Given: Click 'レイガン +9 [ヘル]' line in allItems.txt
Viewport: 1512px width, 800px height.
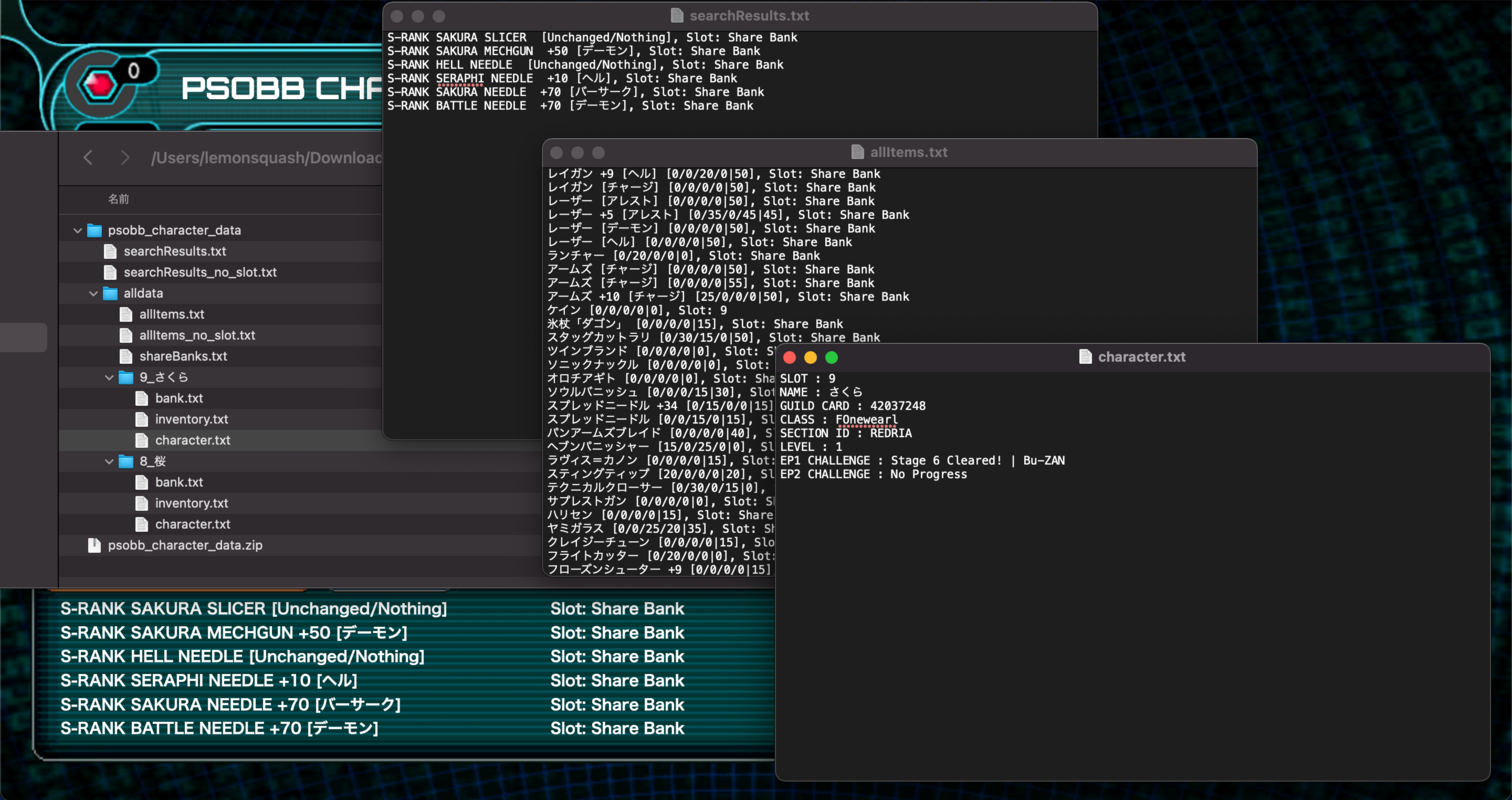Looking at the screenshot, I should tap(714, 175).
